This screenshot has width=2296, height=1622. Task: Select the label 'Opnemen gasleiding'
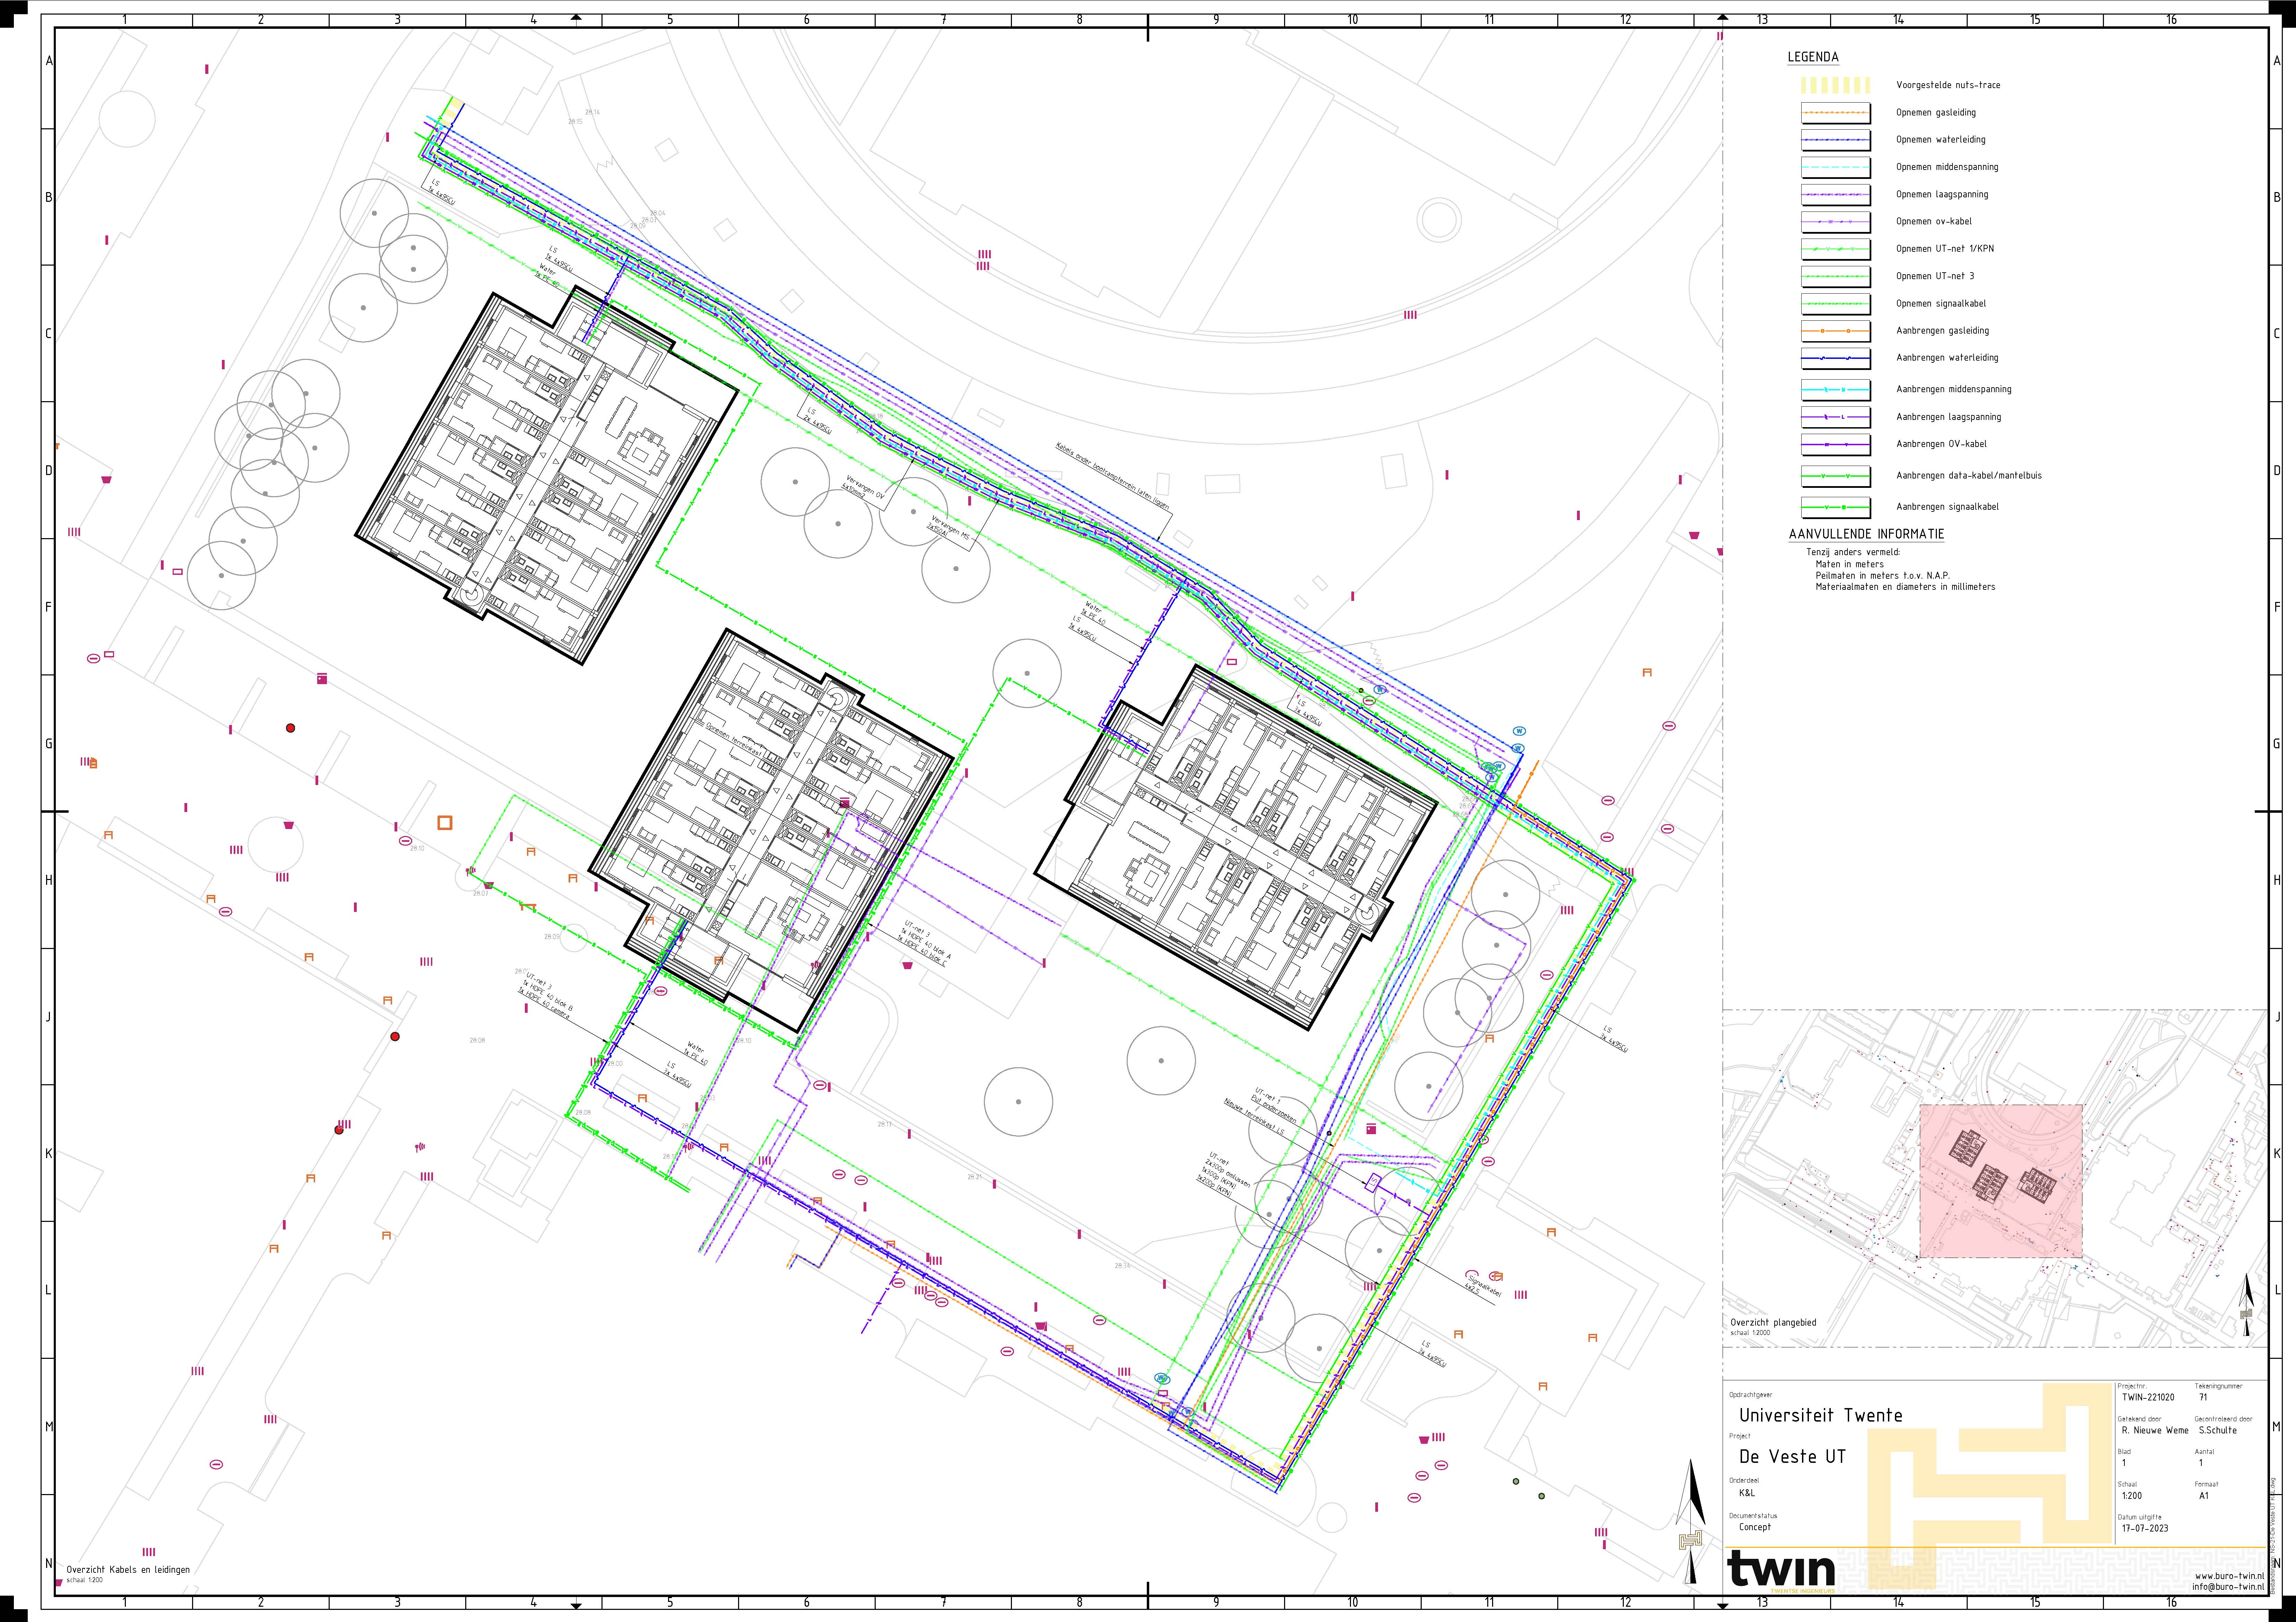tap(1936, 113)
